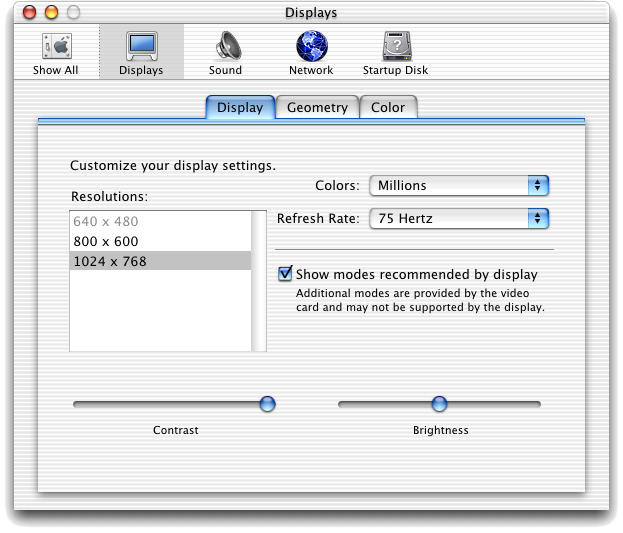Click the Brightness slider knob
This screenshot has height=533, width=623.
pyautogui.click(x=439, y=404)
